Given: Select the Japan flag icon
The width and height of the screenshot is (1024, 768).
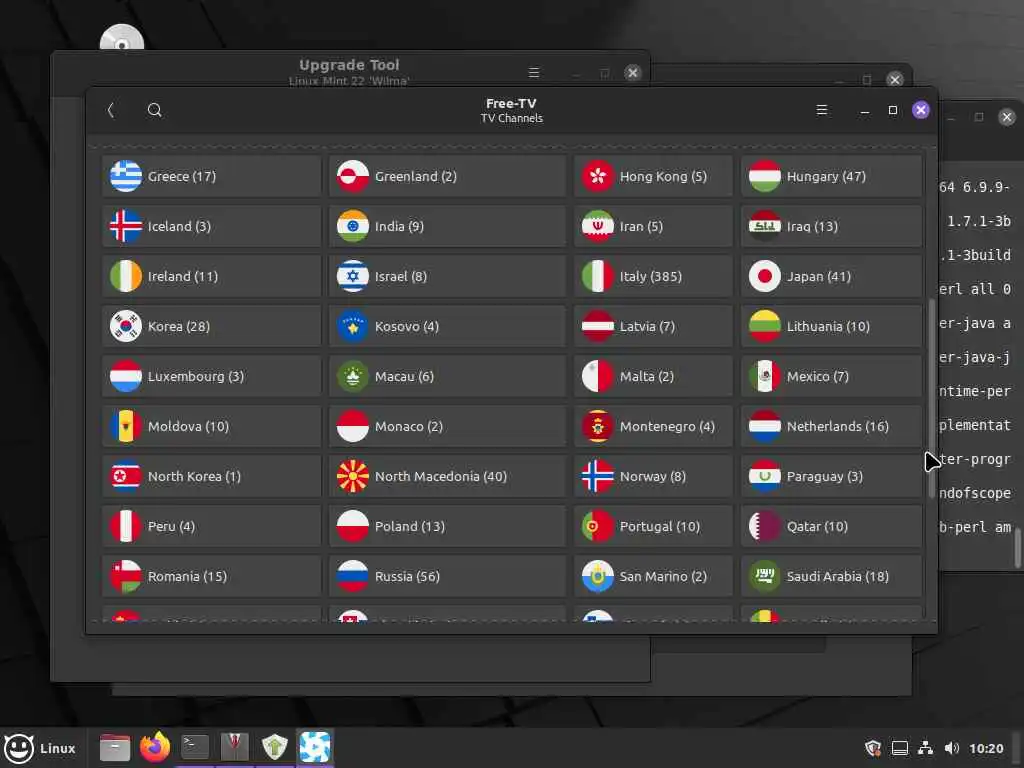Looking at the screenshot, I should (765, 276).
